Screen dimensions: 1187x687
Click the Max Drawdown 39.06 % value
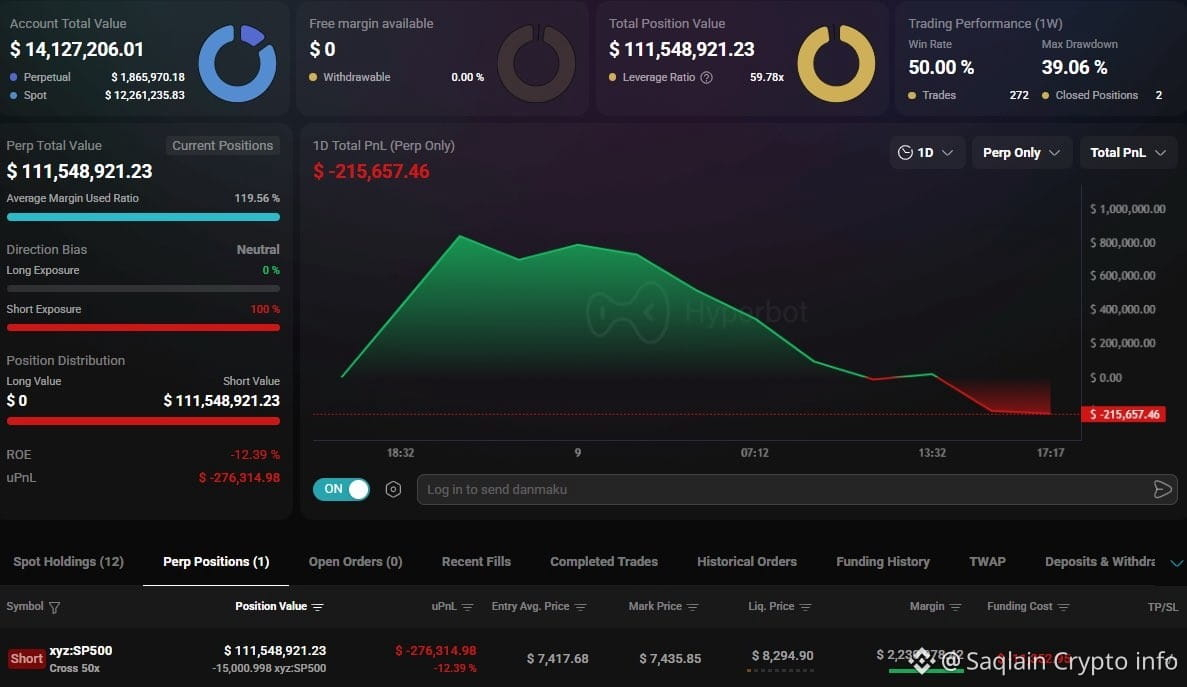pyautogui.click(x=1074, y=67)
